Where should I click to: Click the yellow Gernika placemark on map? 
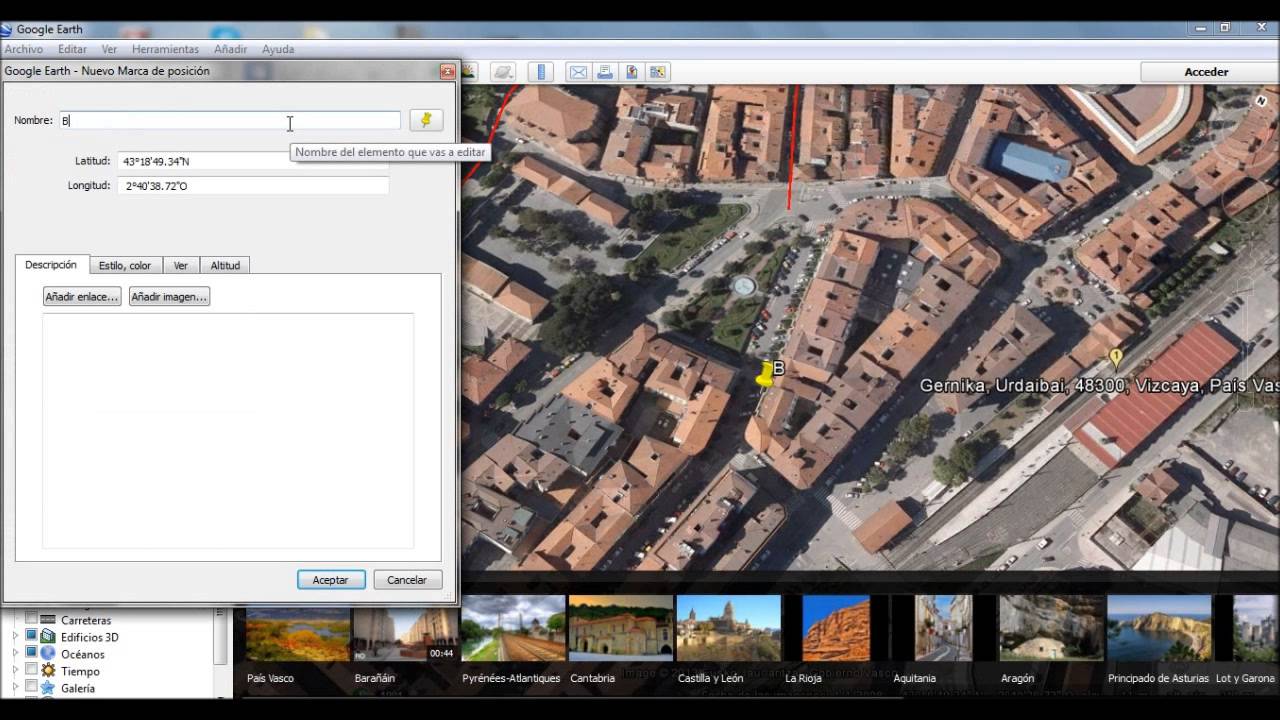pyautogui.click(x=1116, y=357)
